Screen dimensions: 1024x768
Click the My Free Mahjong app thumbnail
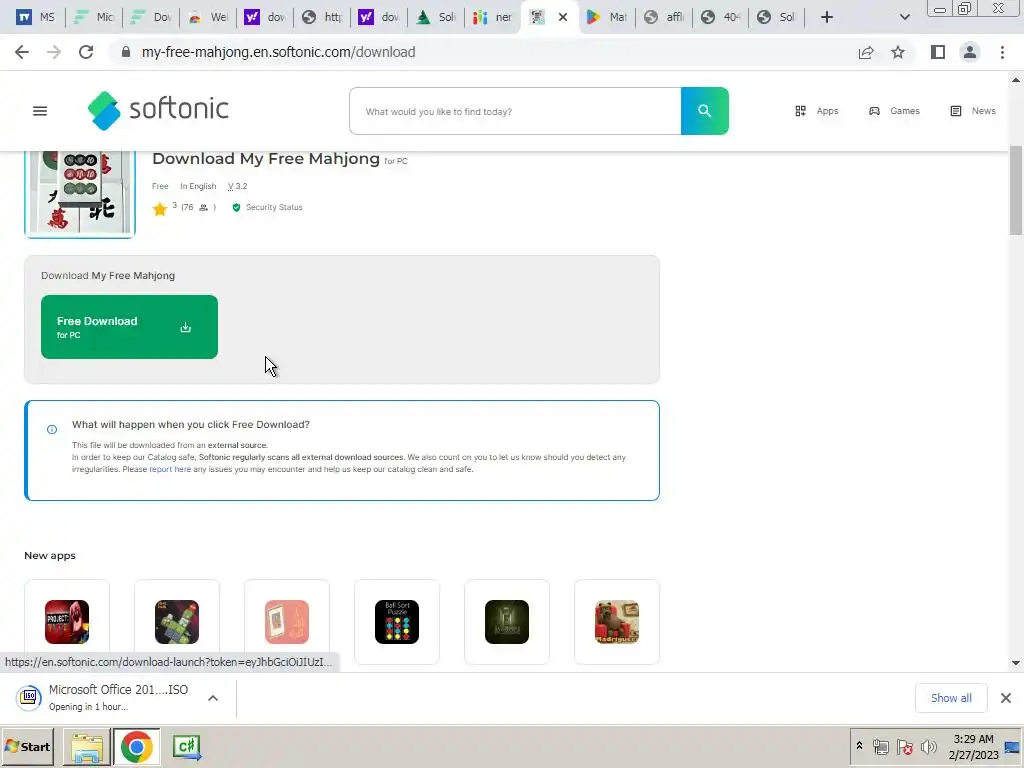click(x=80, y=194)
